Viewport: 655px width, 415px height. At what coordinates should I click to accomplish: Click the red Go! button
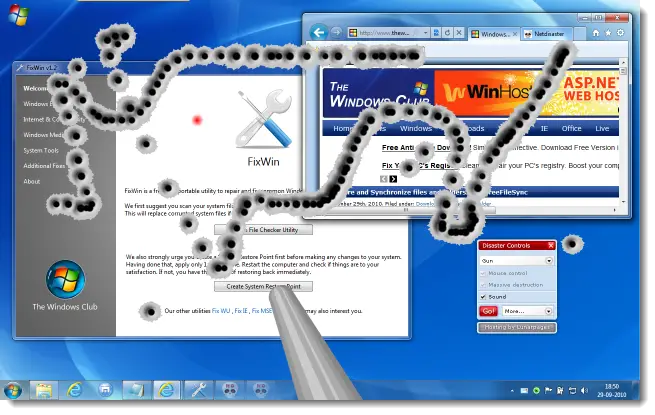click(x=489, y=311)
